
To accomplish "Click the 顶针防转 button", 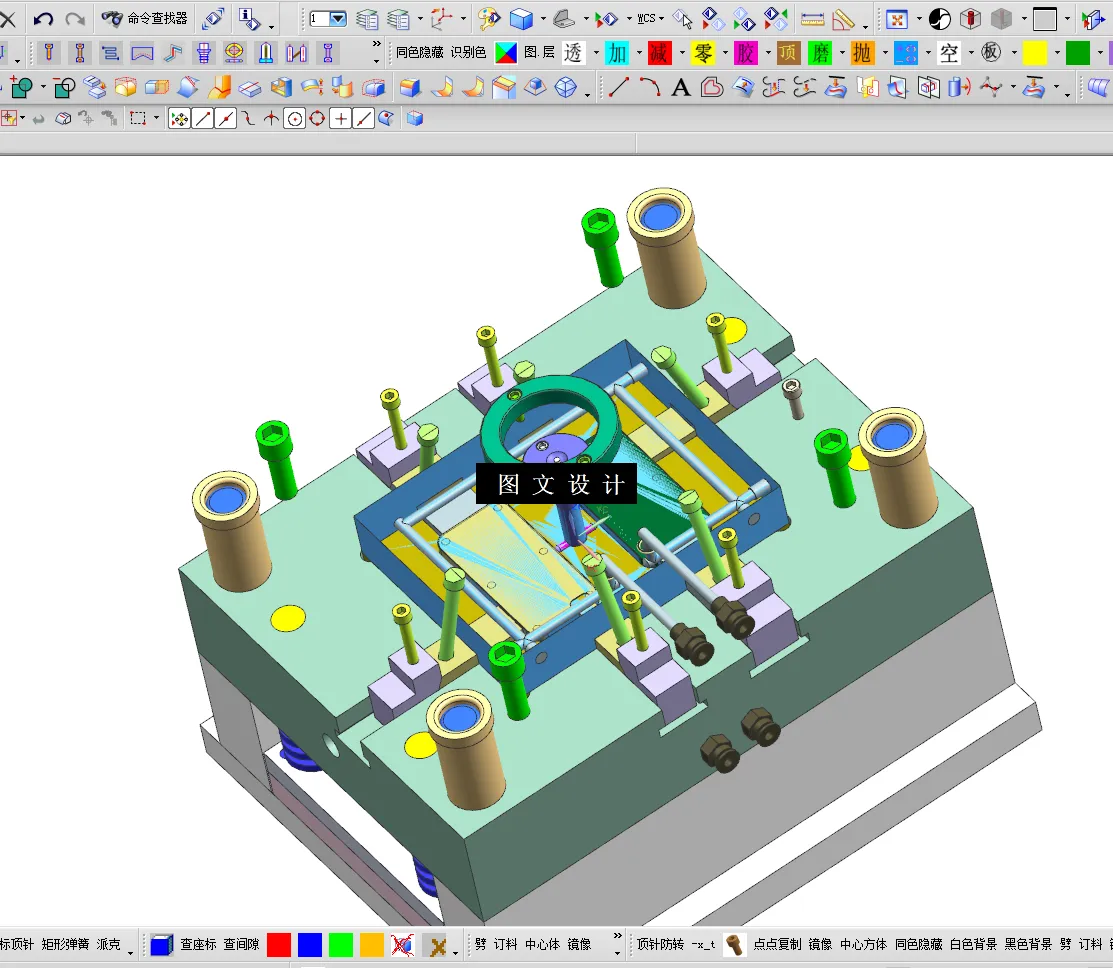I will tap(660, 944).
